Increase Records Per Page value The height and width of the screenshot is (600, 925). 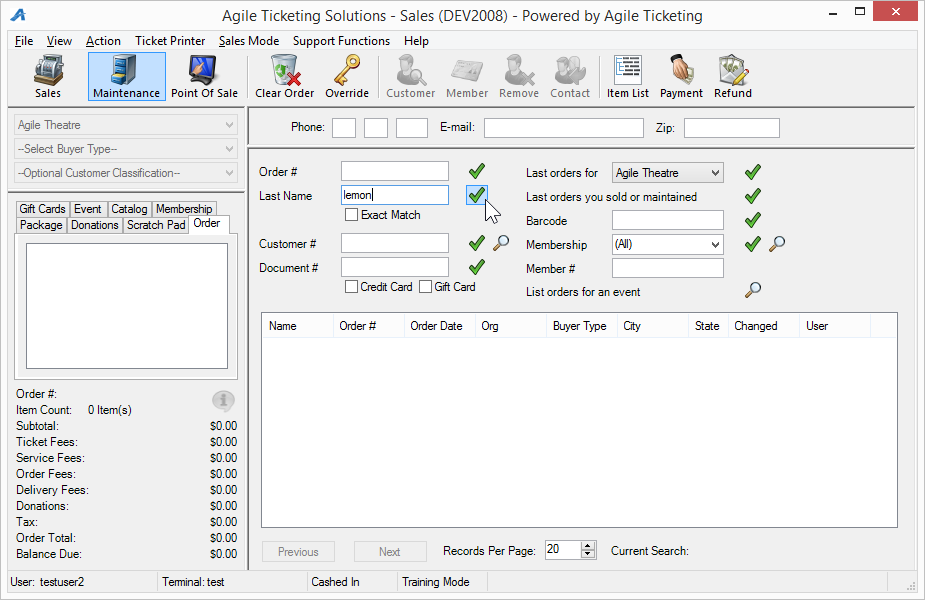coord(588,546)
